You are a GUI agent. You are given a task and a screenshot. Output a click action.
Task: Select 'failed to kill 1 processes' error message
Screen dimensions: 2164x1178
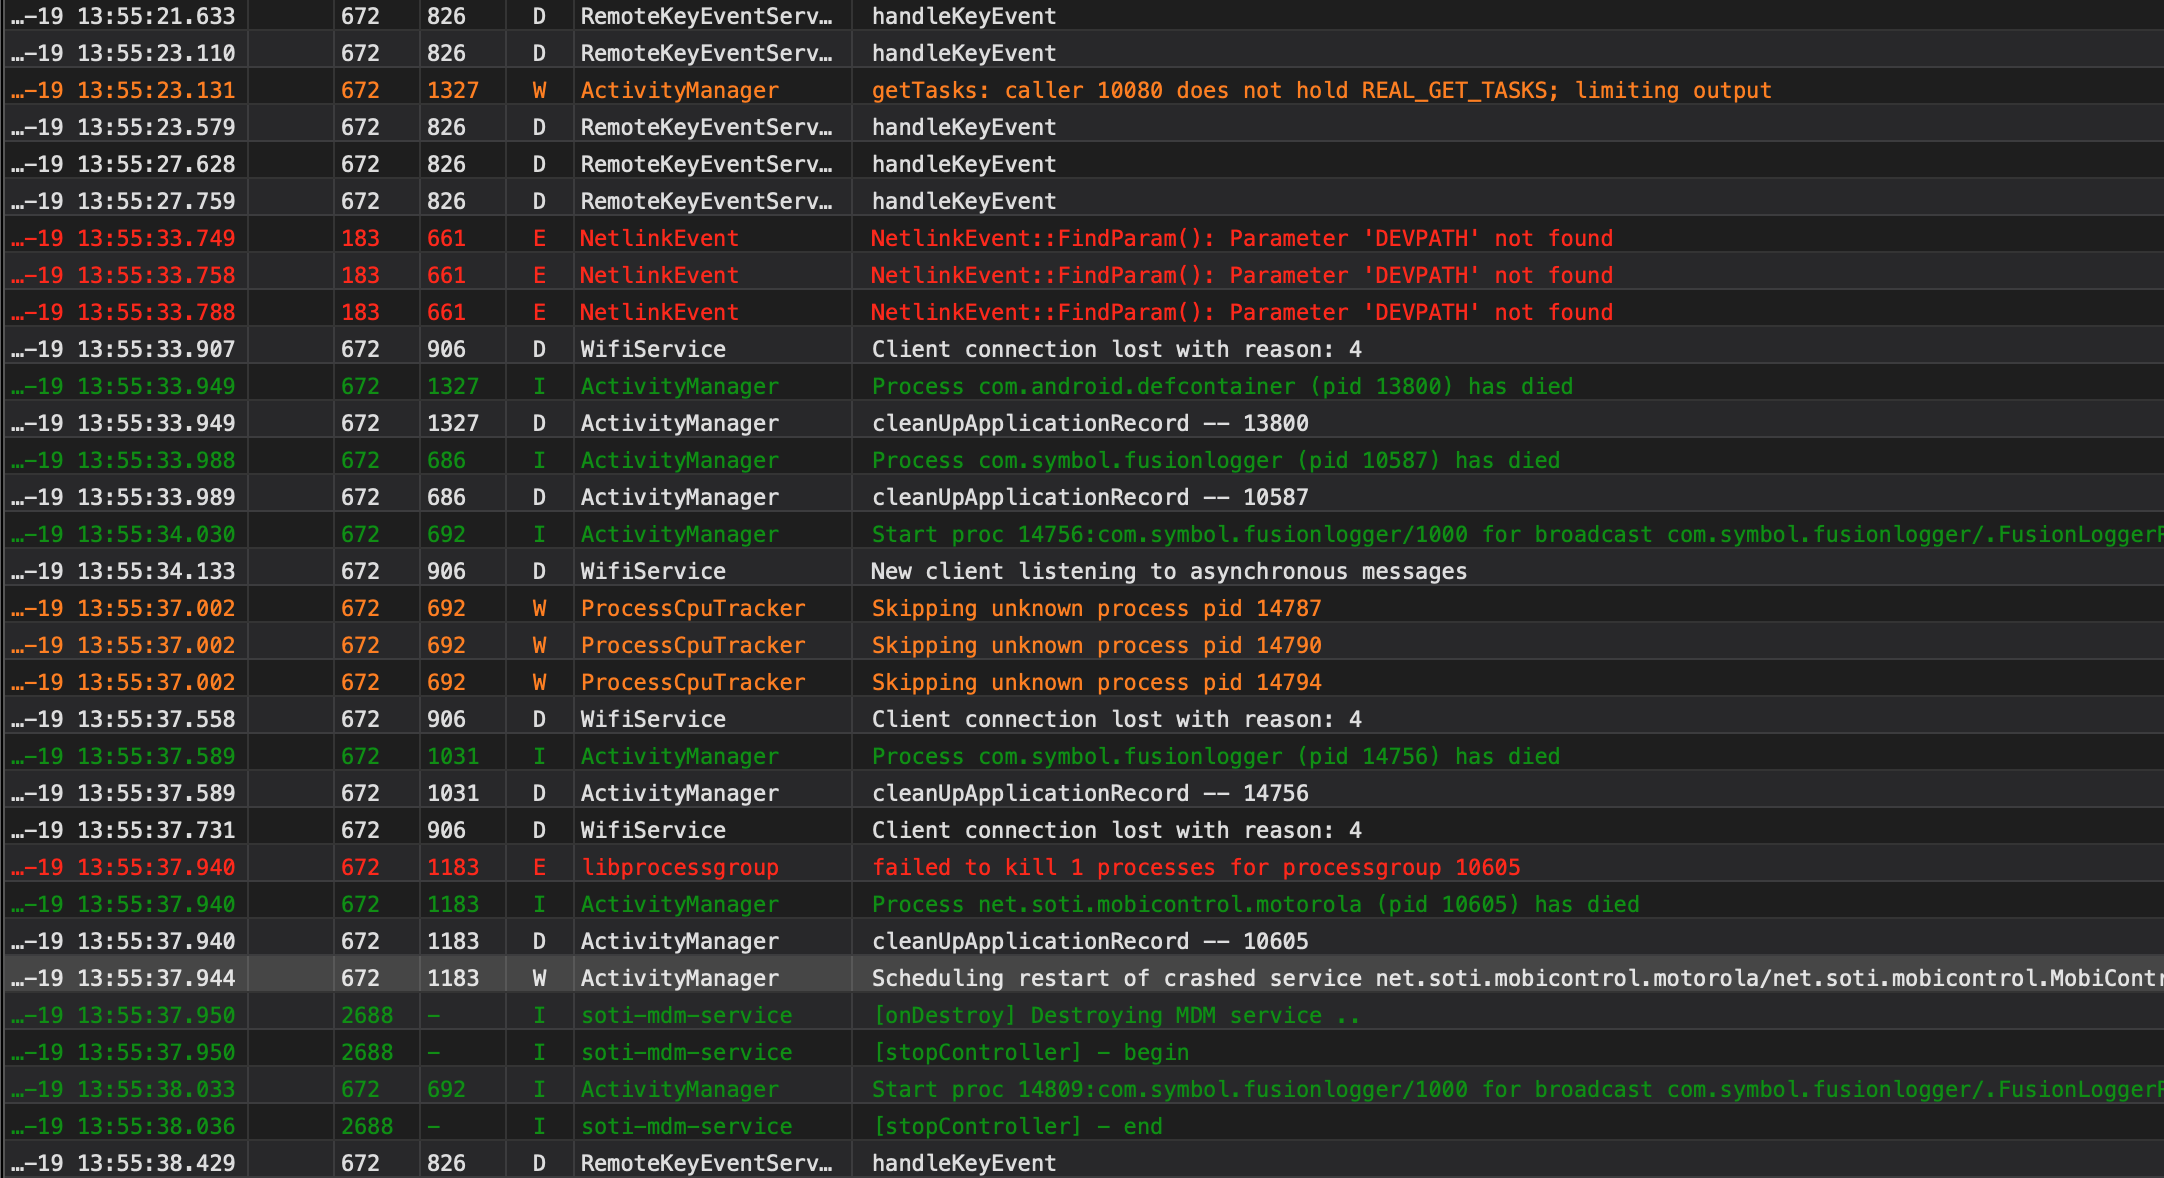tap(1195, 867)
